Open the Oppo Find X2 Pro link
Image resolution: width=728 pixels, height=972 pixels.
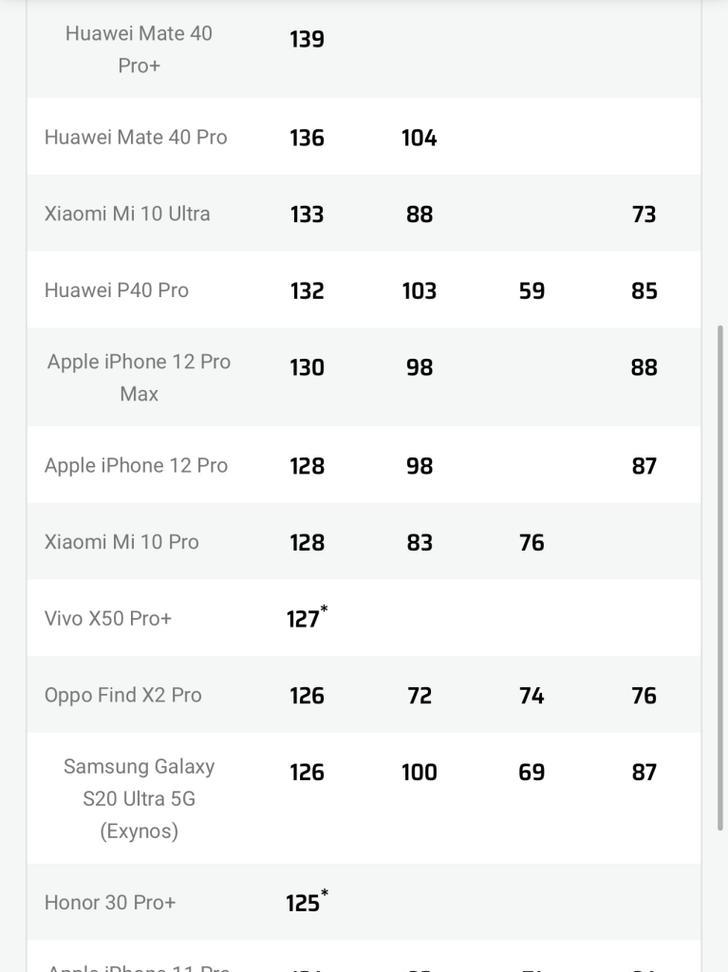(123, 695)
